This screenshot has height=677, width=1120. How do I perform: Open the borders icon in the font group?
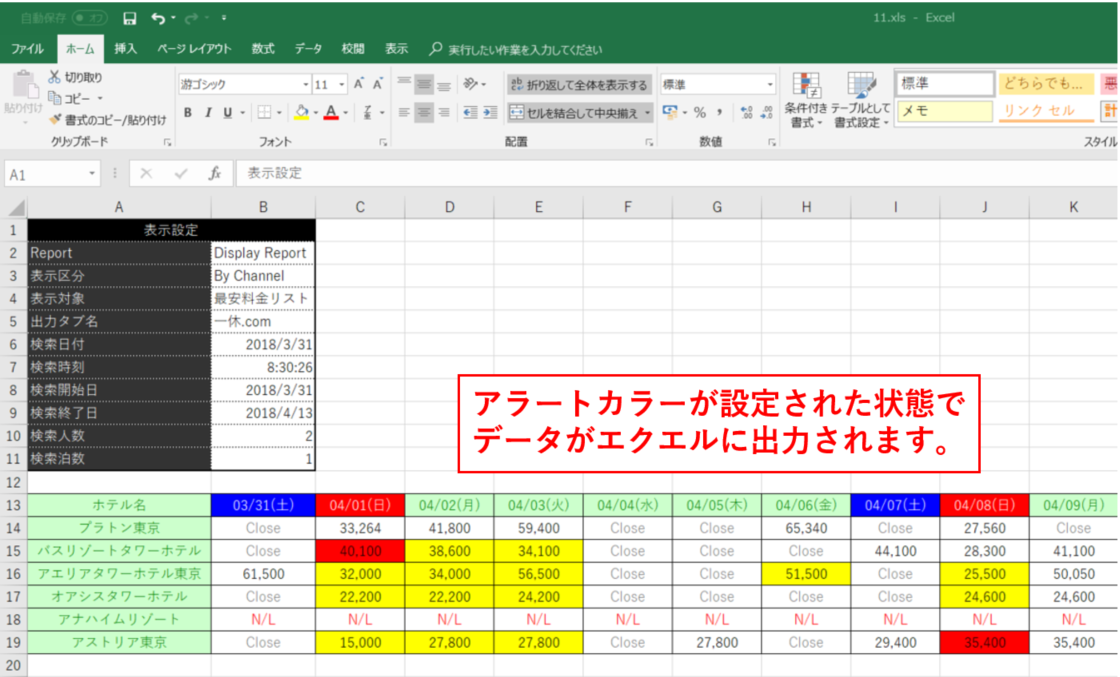click(264, 112)
